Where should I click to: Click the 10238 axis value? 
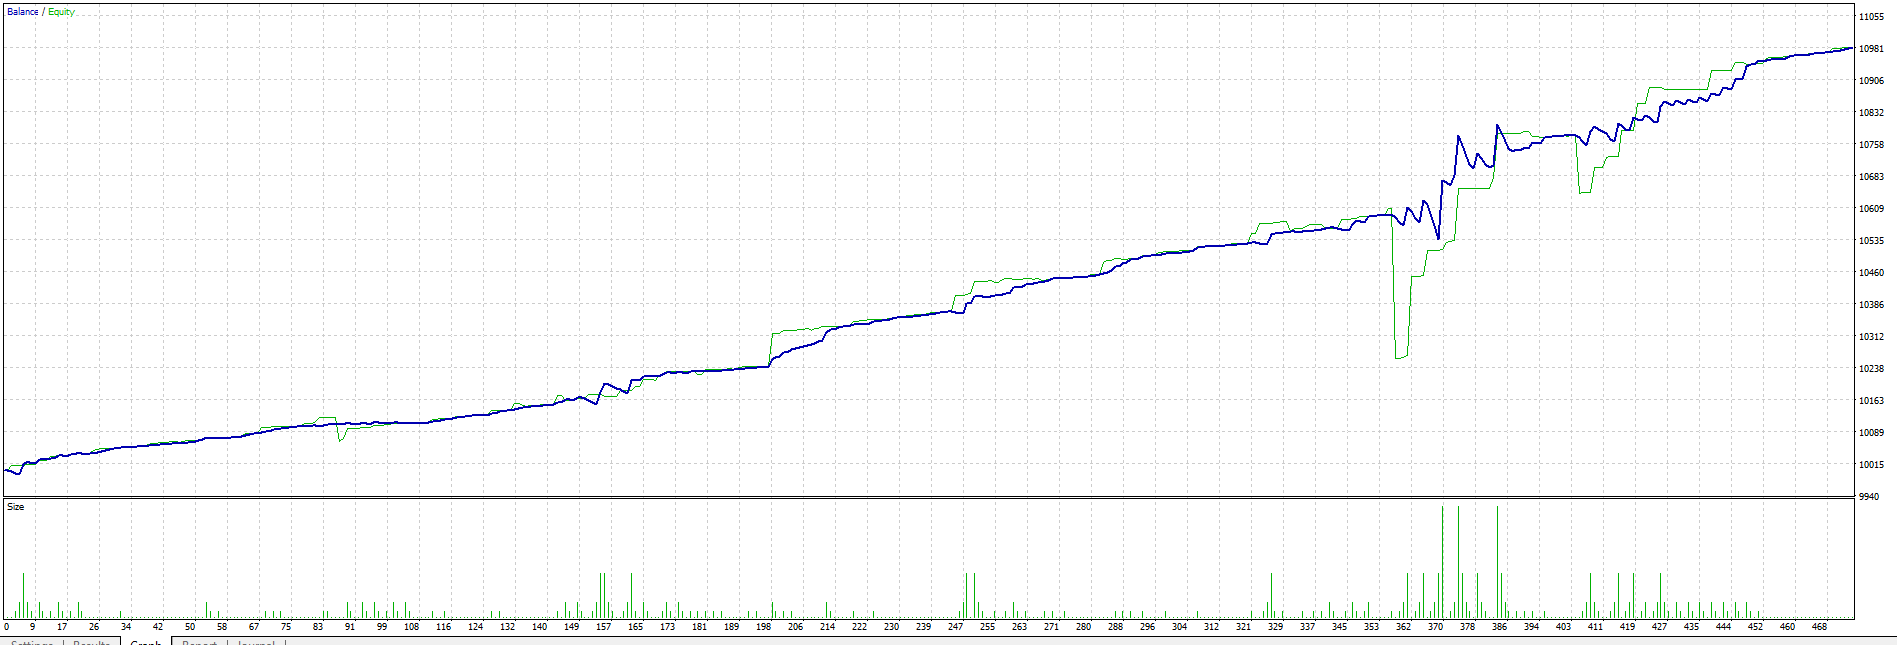click(x=1871, y=368)
